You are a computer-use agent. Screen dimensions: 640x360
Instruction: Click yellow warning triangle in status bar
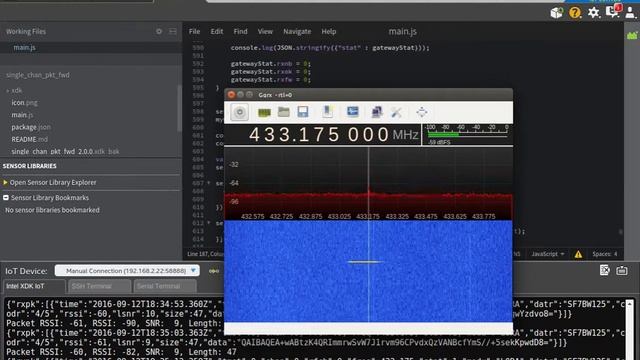tap(578, 254)
